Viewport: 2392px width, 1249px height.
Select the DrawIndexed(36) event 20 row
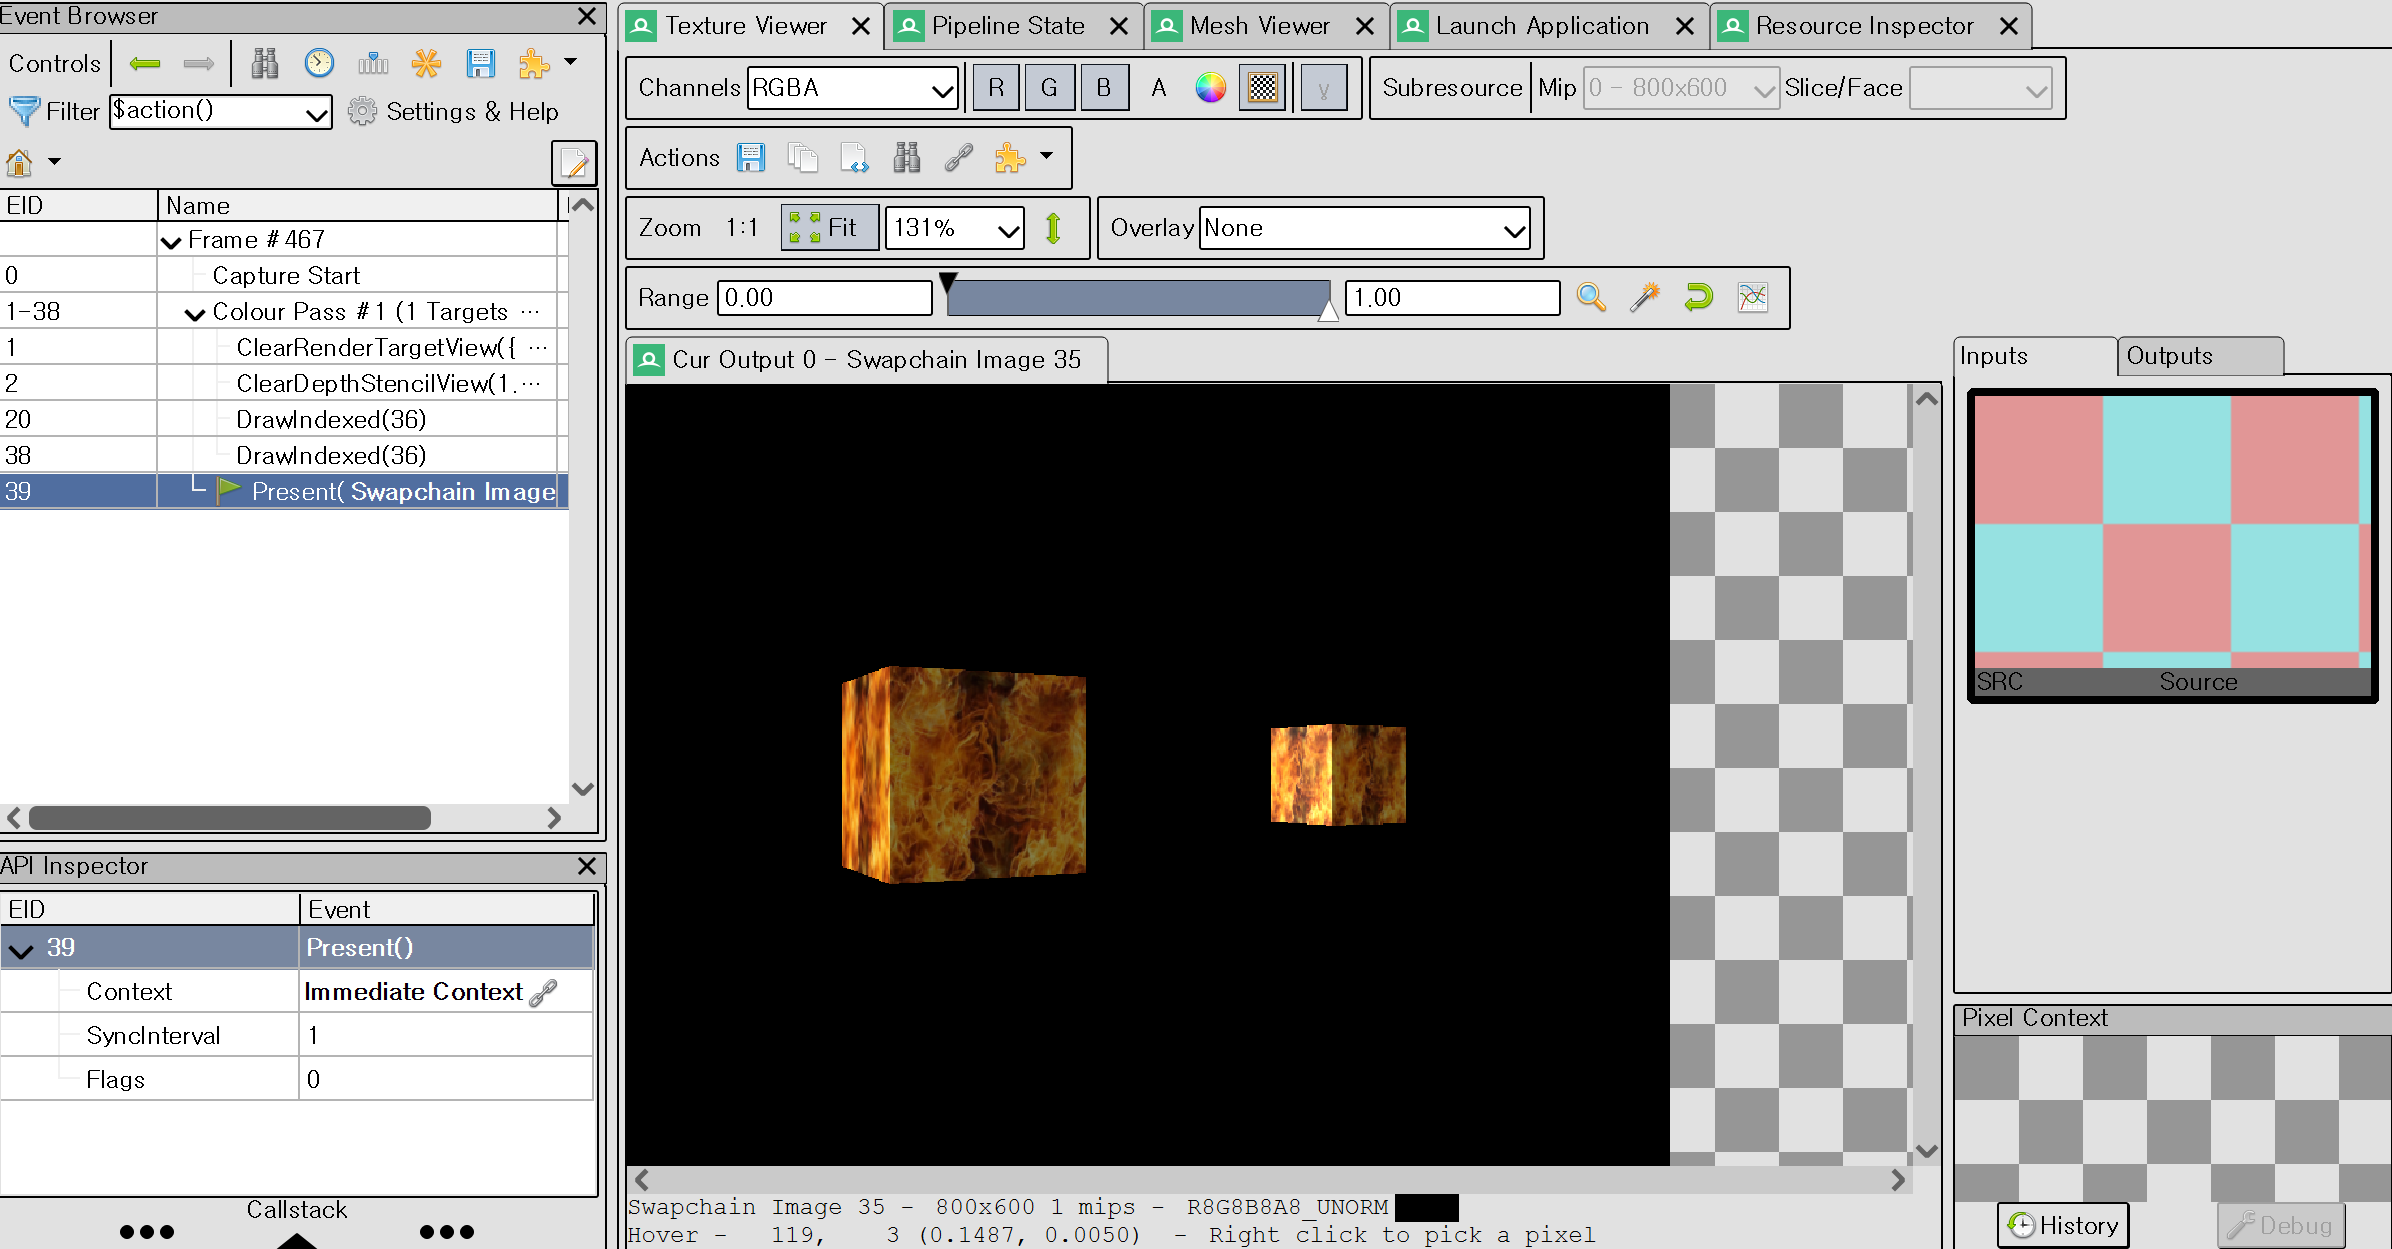[x=284, y=420]
